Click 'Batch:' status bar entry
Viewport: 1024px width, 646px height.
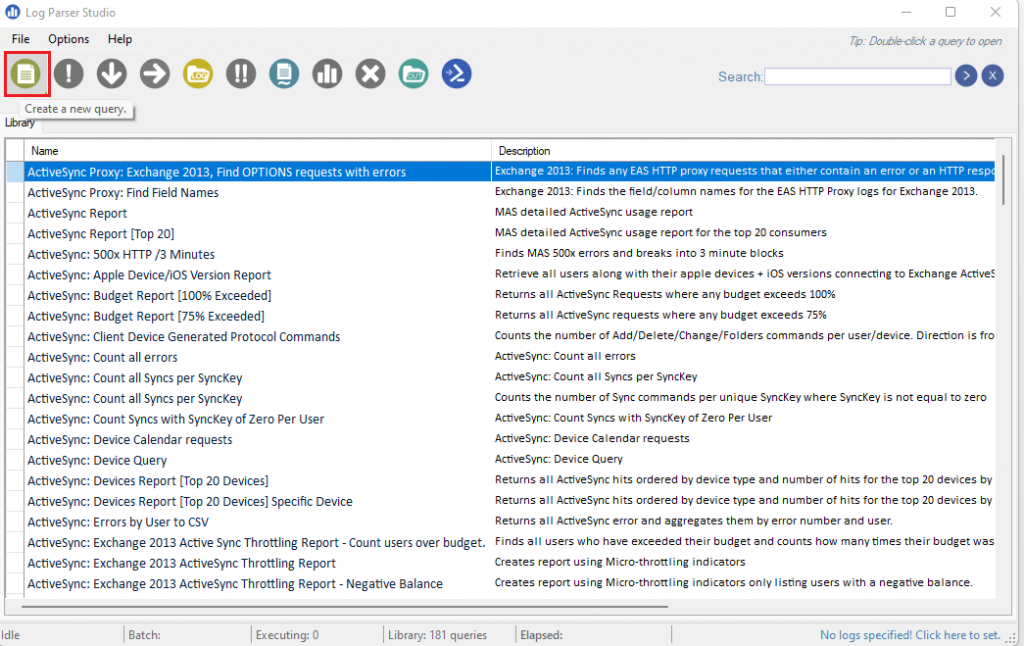[x=144, y=635]
